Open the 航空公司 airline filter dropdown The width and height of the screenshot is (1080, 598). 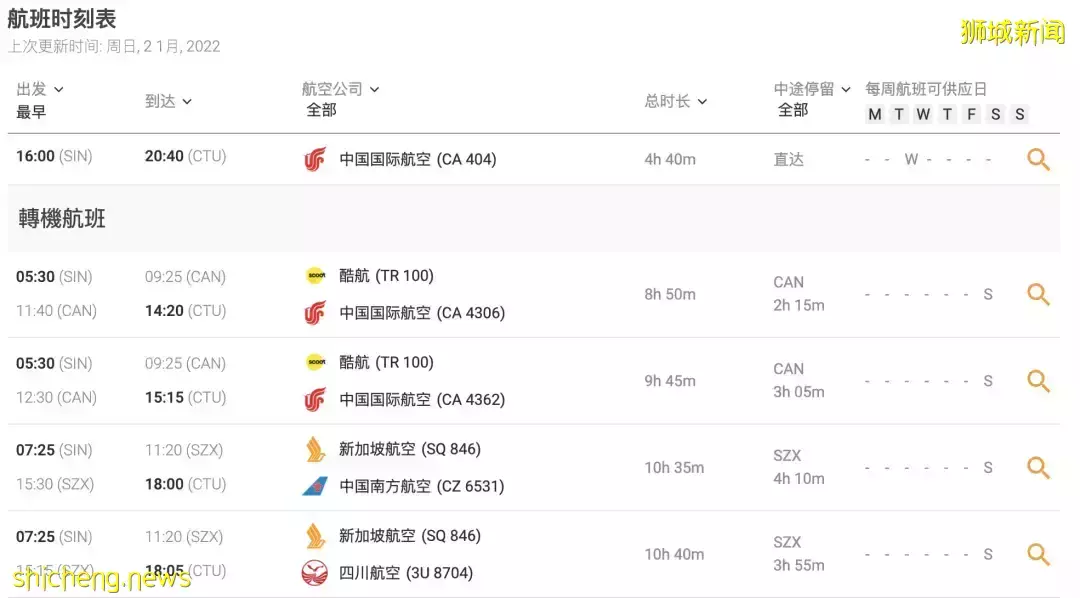340,89
